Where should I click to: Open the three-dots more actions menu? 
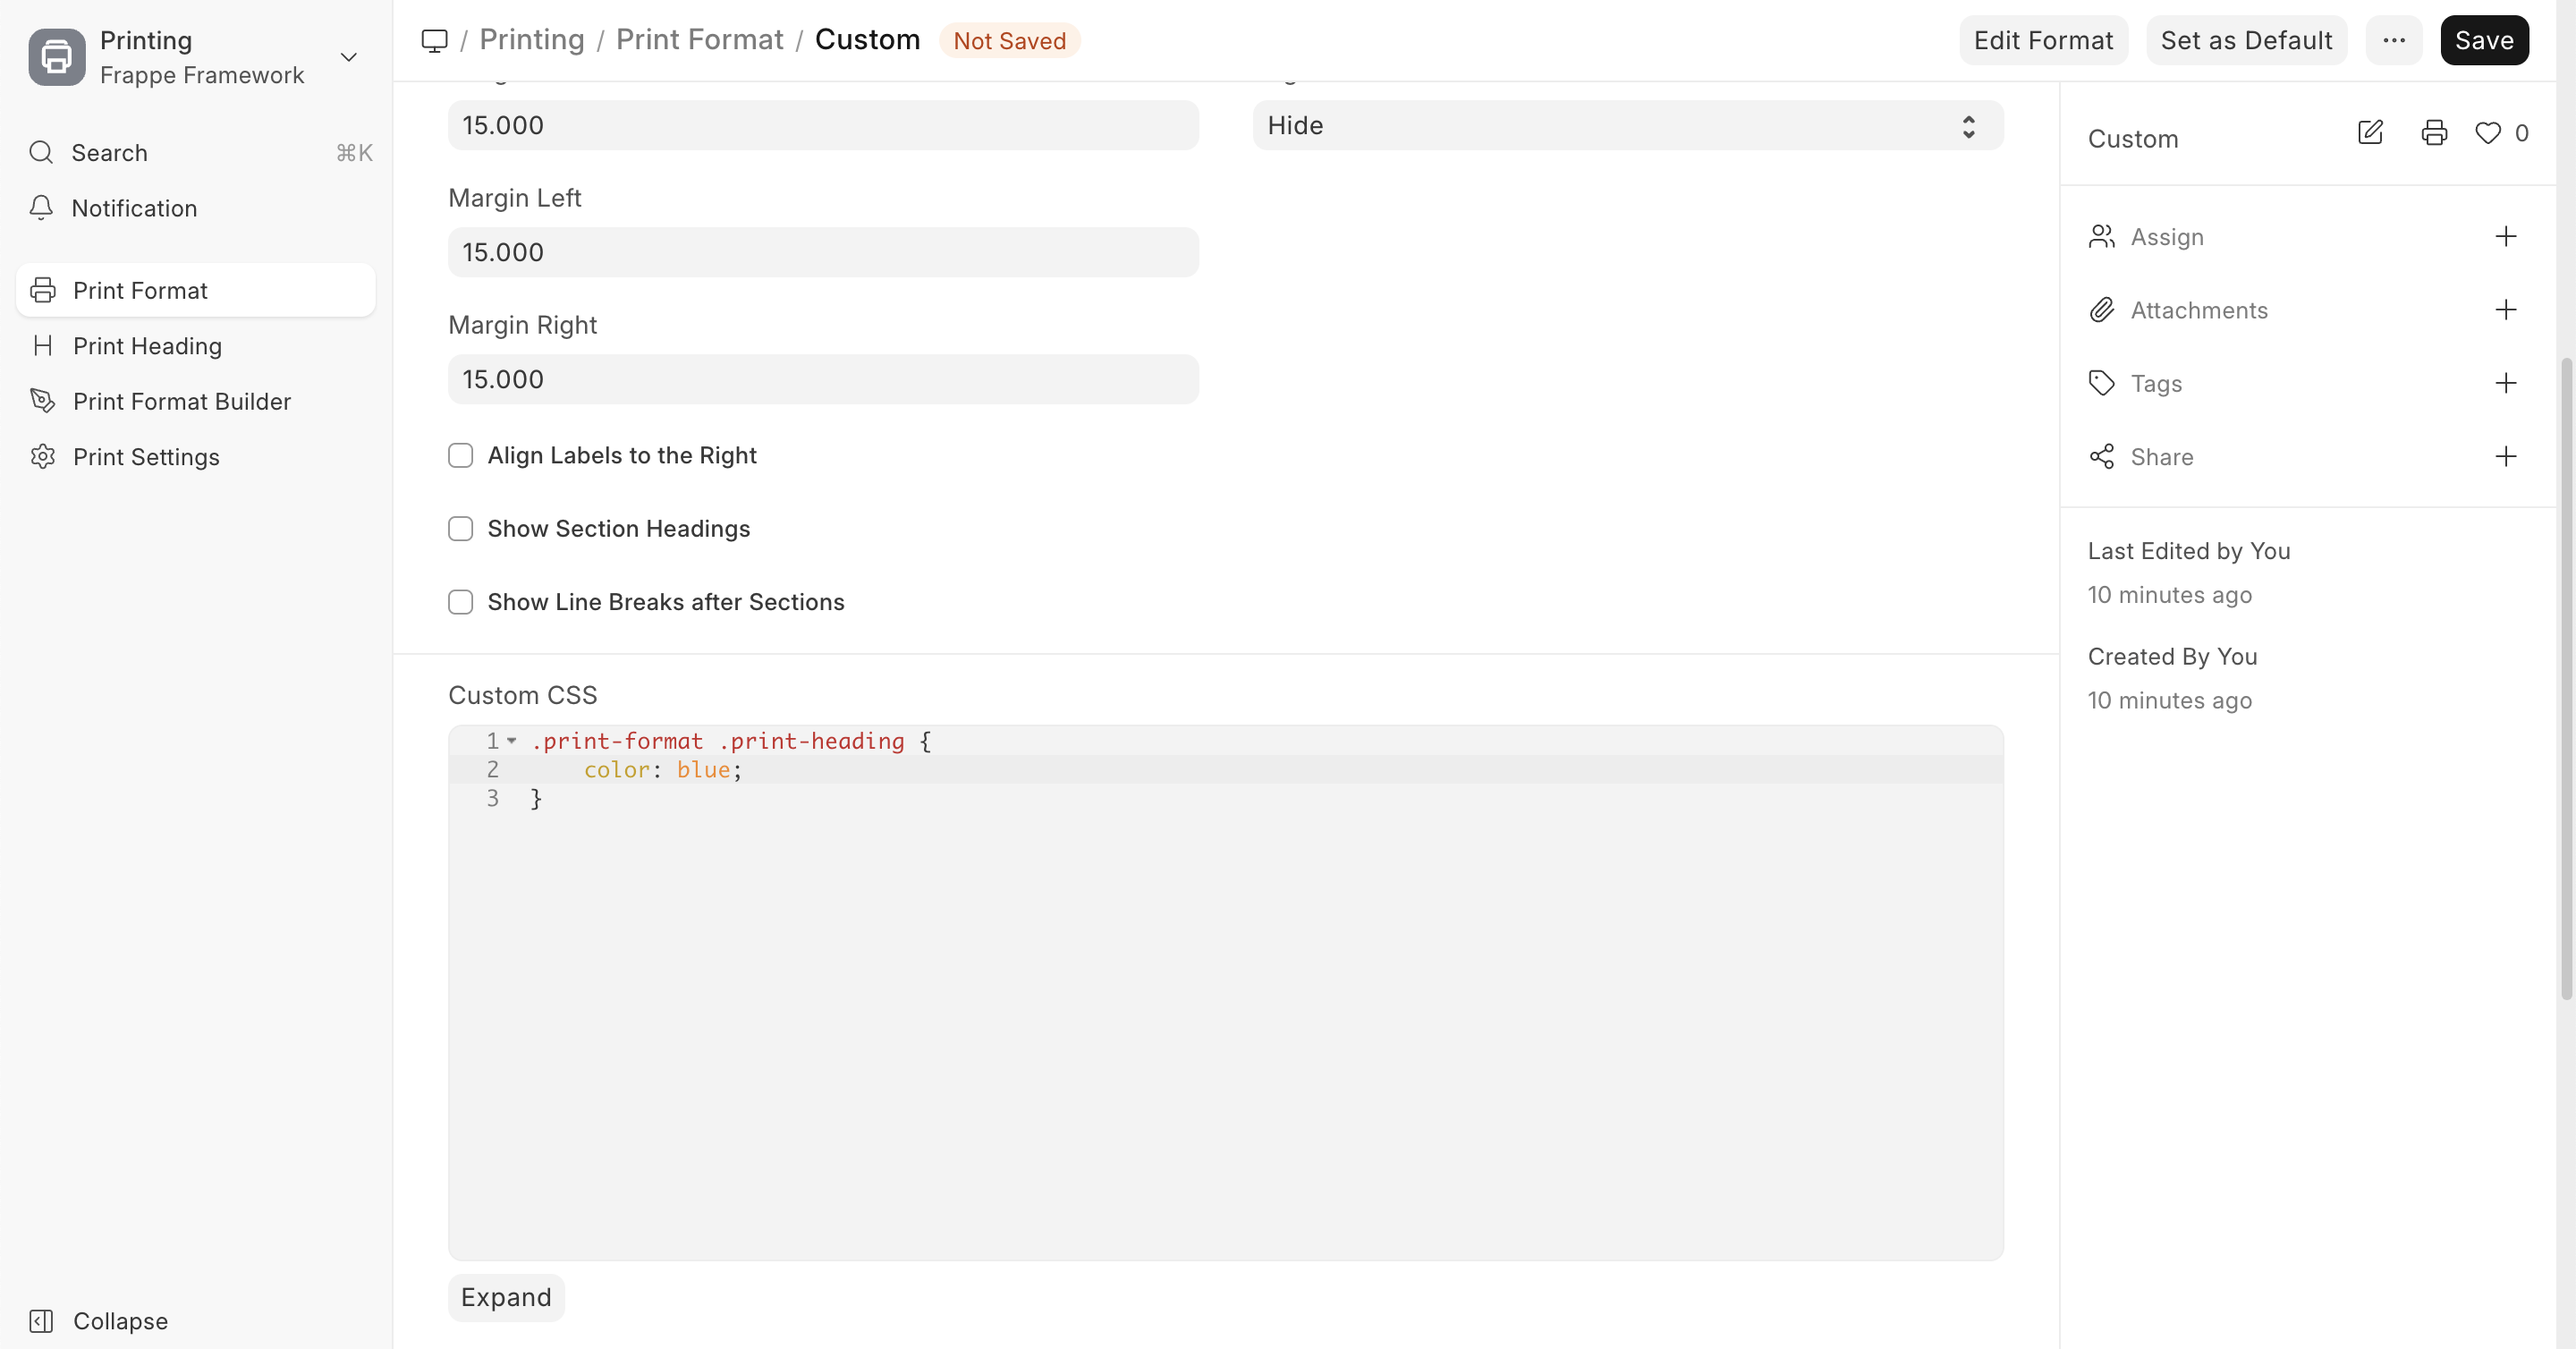pyautogui.click(x=2393, y=41)
